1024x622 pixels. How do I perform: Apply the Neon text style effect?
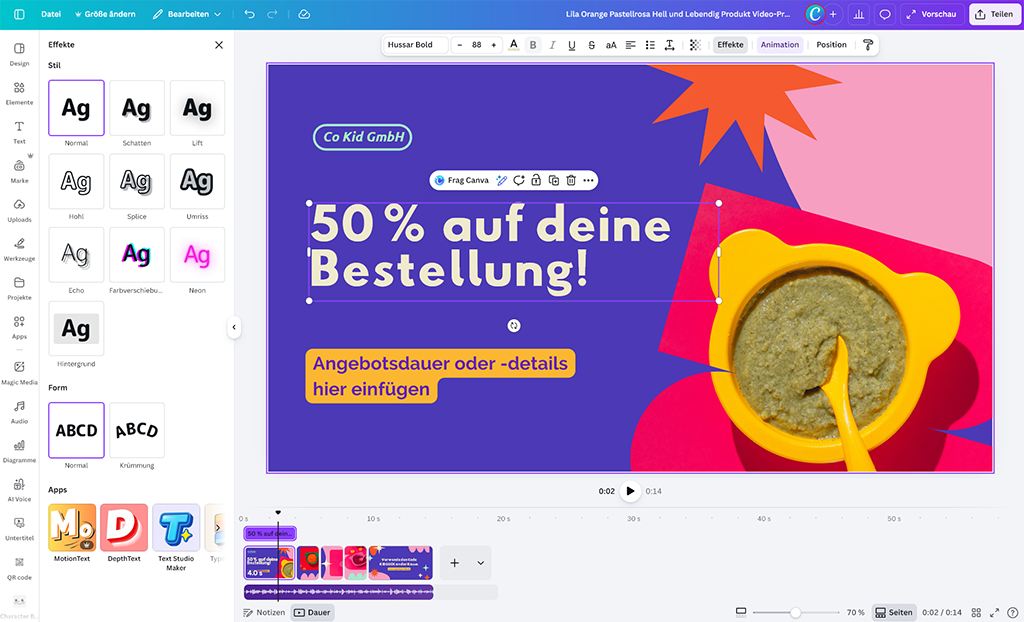click(x=197, y=255)
